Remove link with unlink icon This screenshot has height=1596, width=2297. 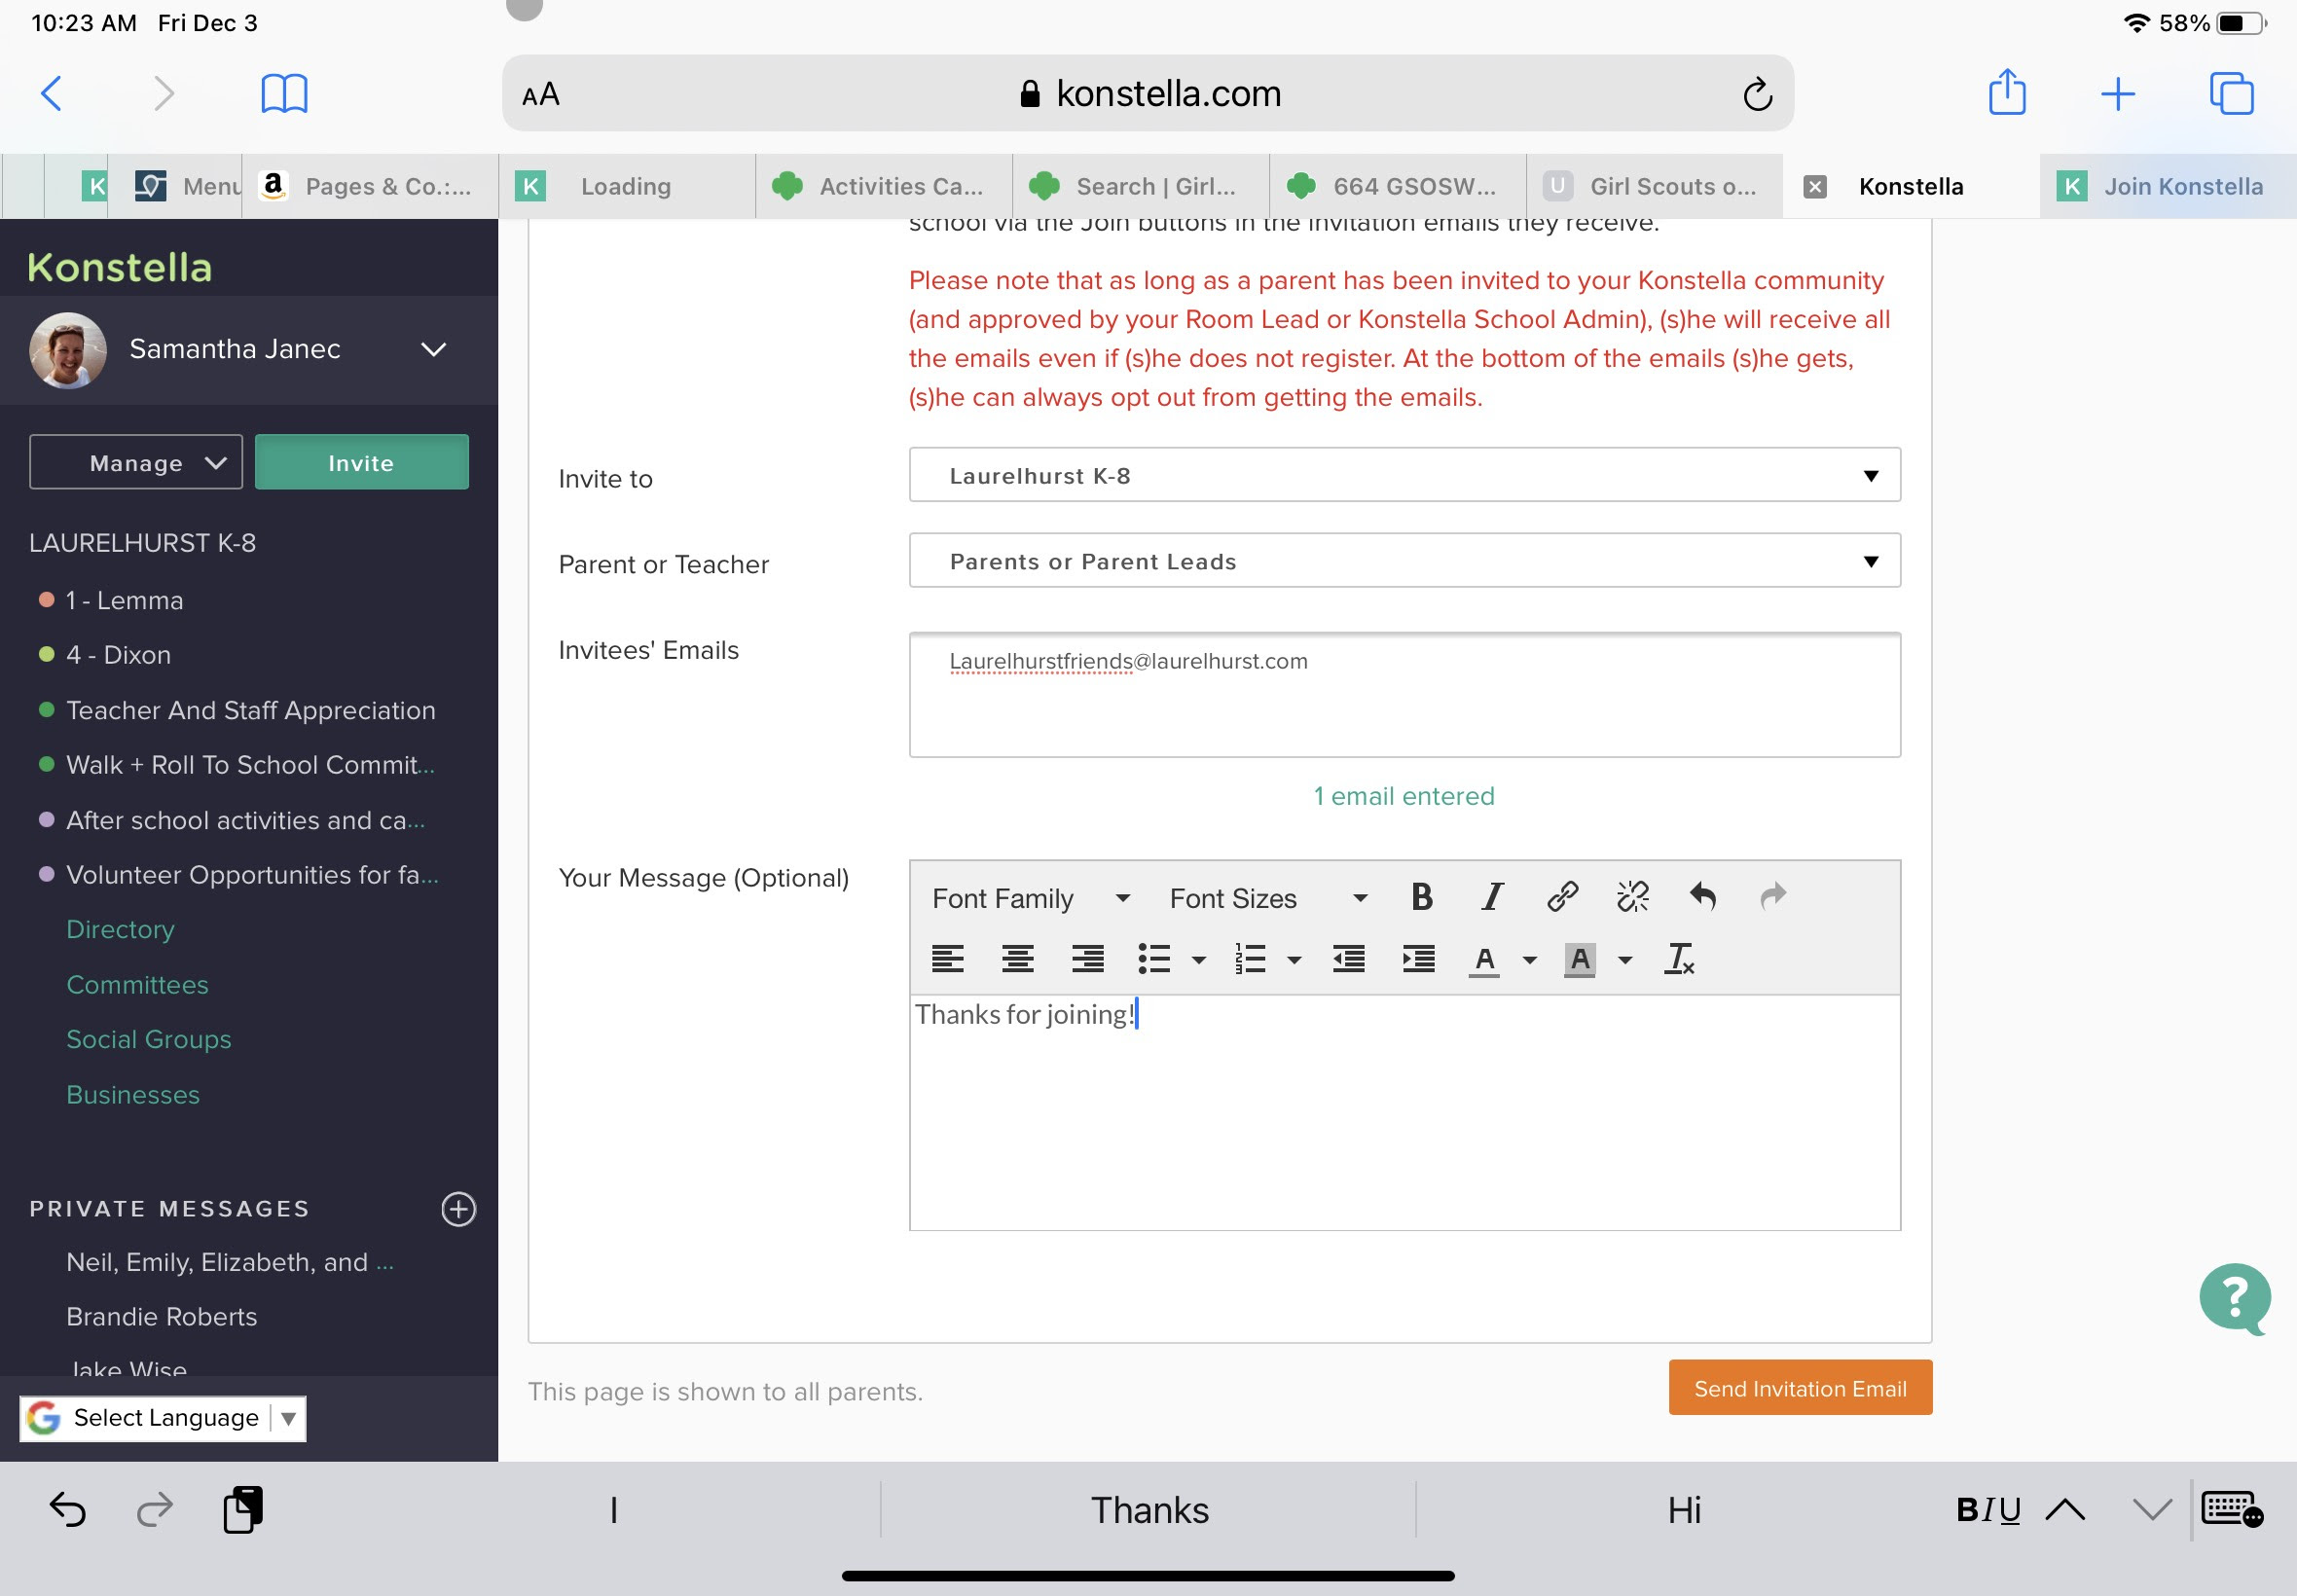point(1633,897)
